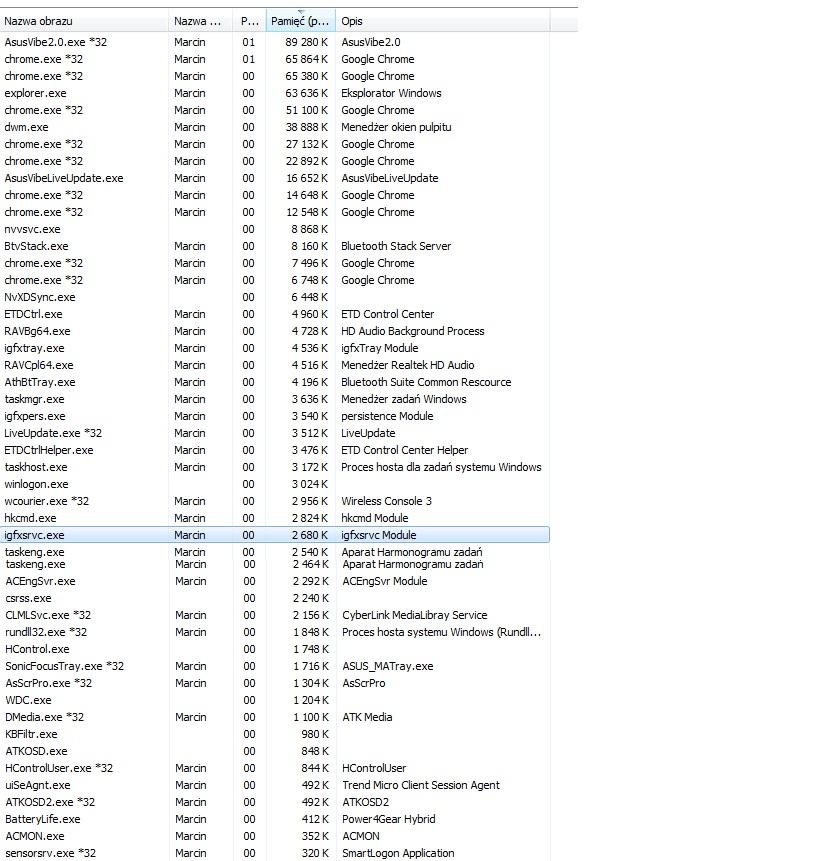819x861 pixels.
Task: Select the ATKOSD2.exe *32 process row
Action: pyautogui.click(x=274, y=803)
